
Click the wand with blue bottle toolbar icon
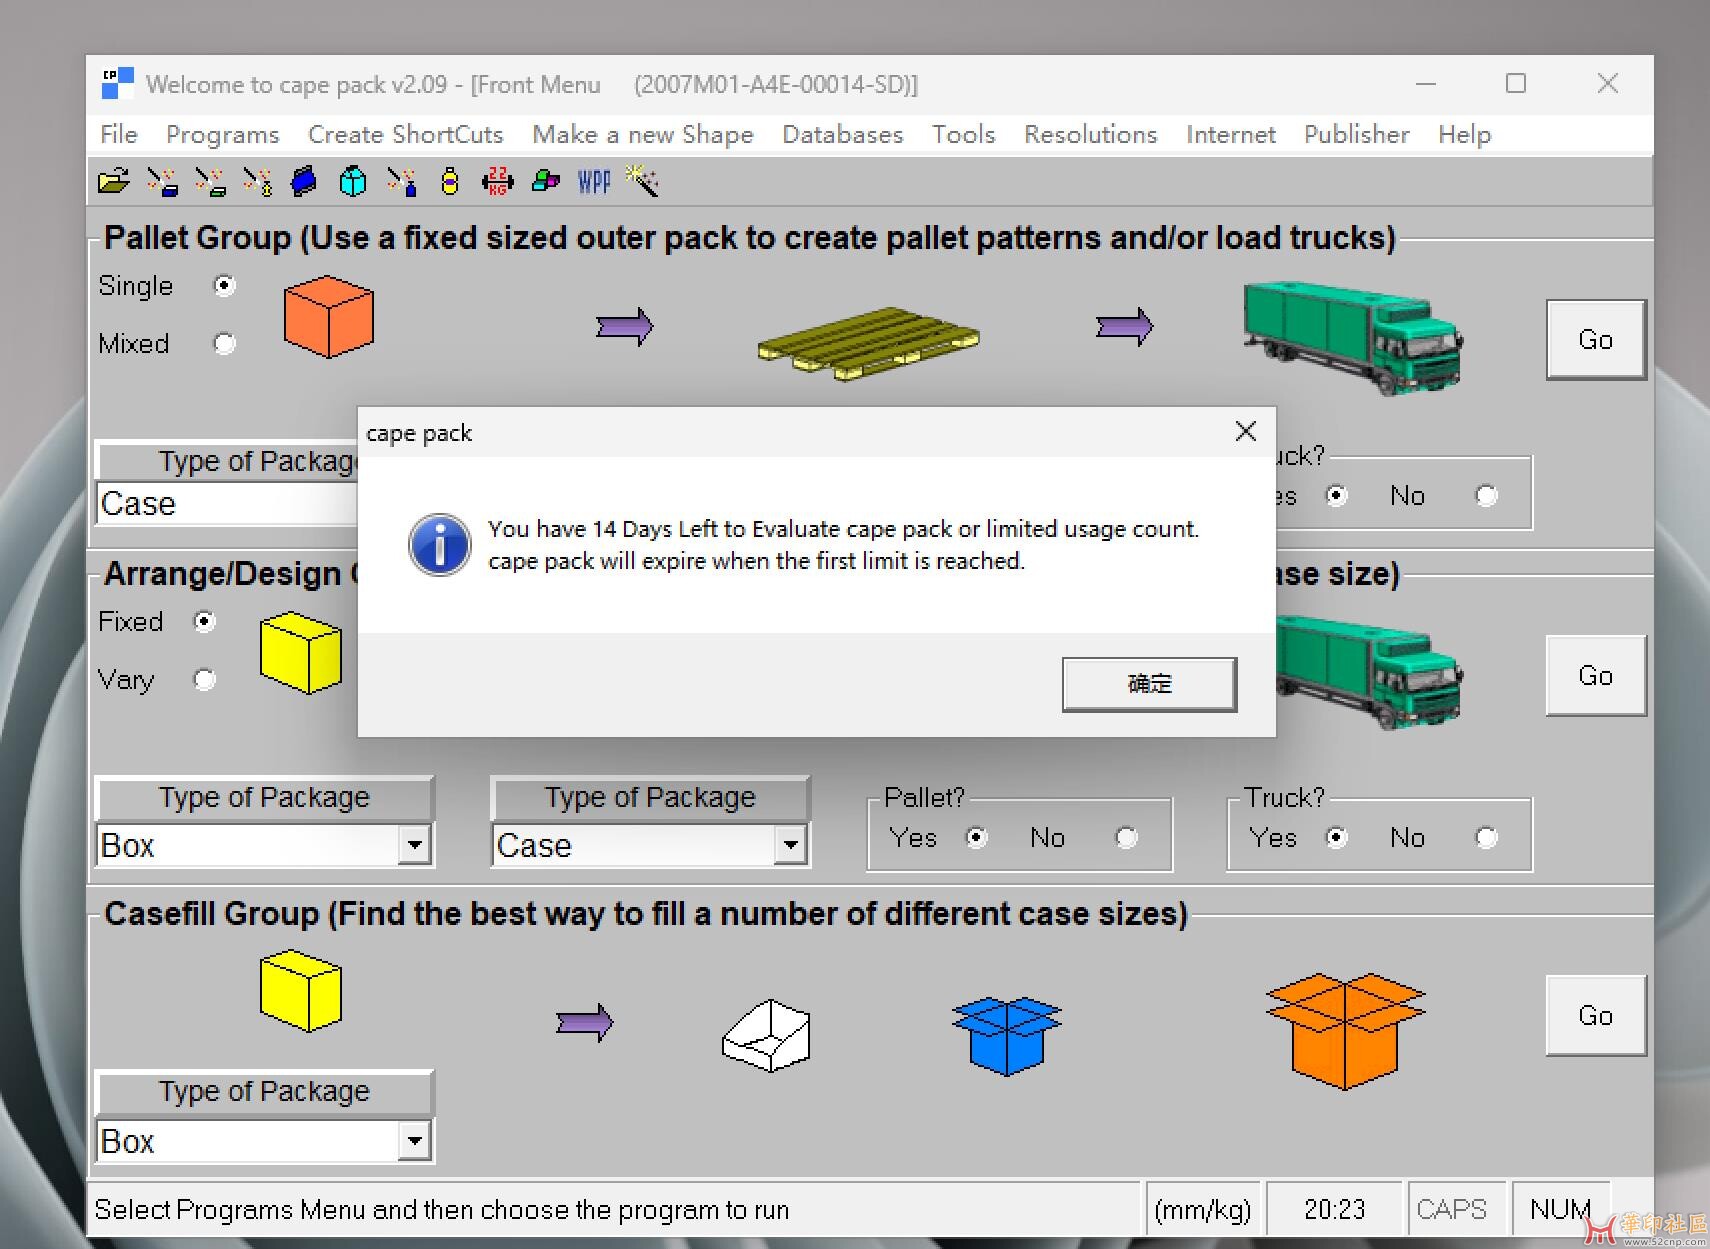point(402,181)
